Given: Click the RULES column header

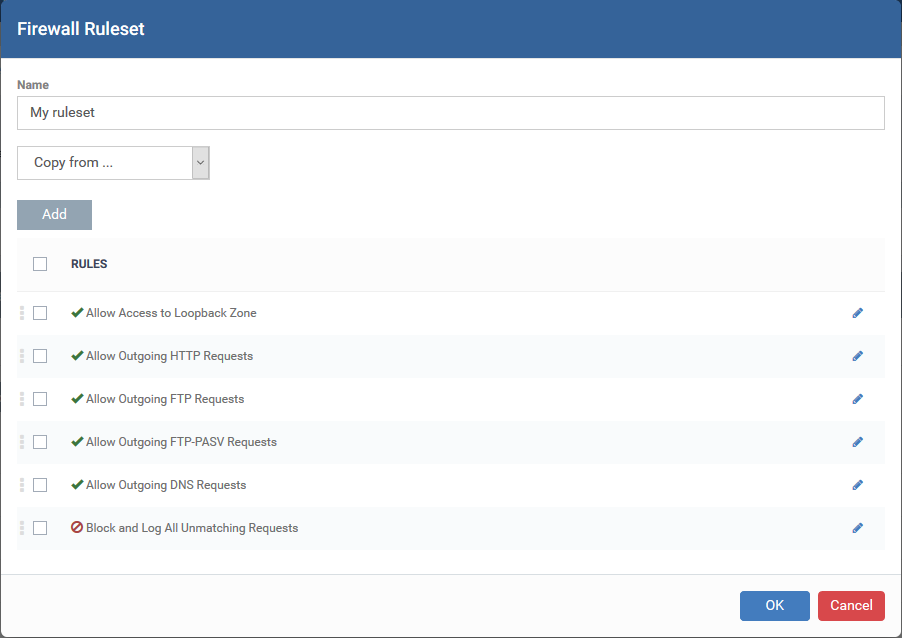Looking at the screenshot, I should (89, 264).
